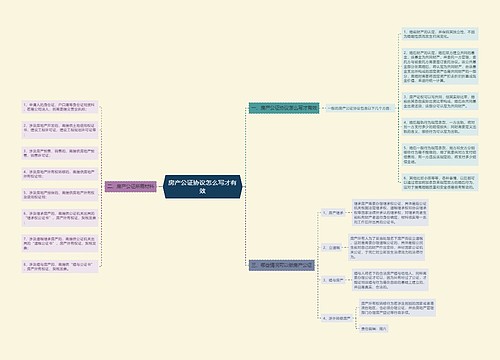Select the slate-blue branch node numbered 三
The height and width of the screenshot is (360, 500).
pos(282,265)
